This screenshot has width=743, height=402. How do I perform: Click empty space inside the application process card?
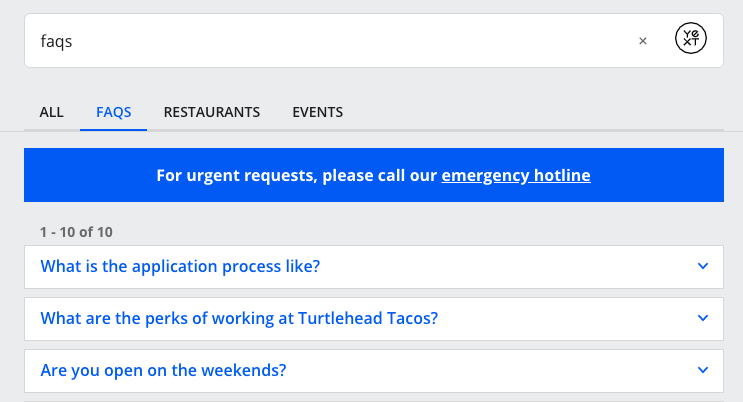tap(507, 267)
